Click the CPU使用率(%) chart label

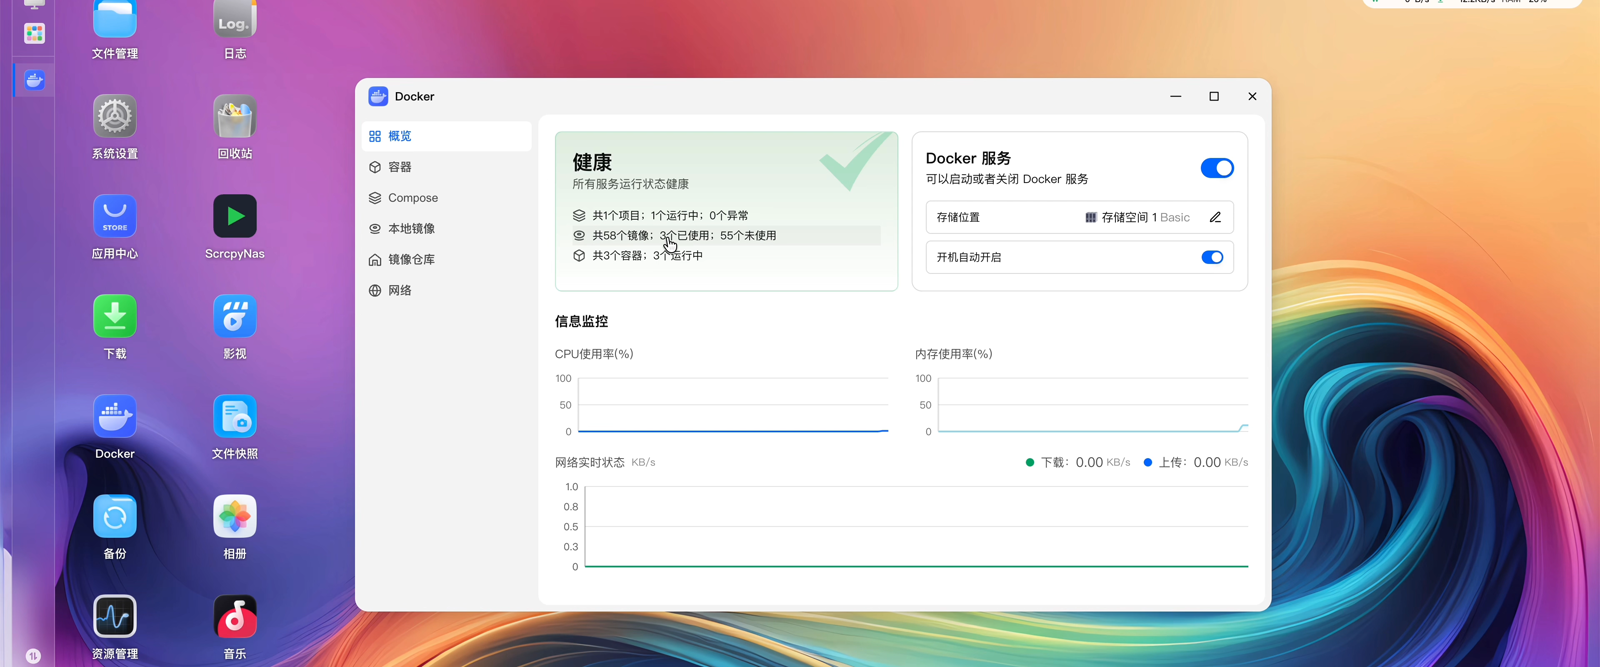(594, 354)
